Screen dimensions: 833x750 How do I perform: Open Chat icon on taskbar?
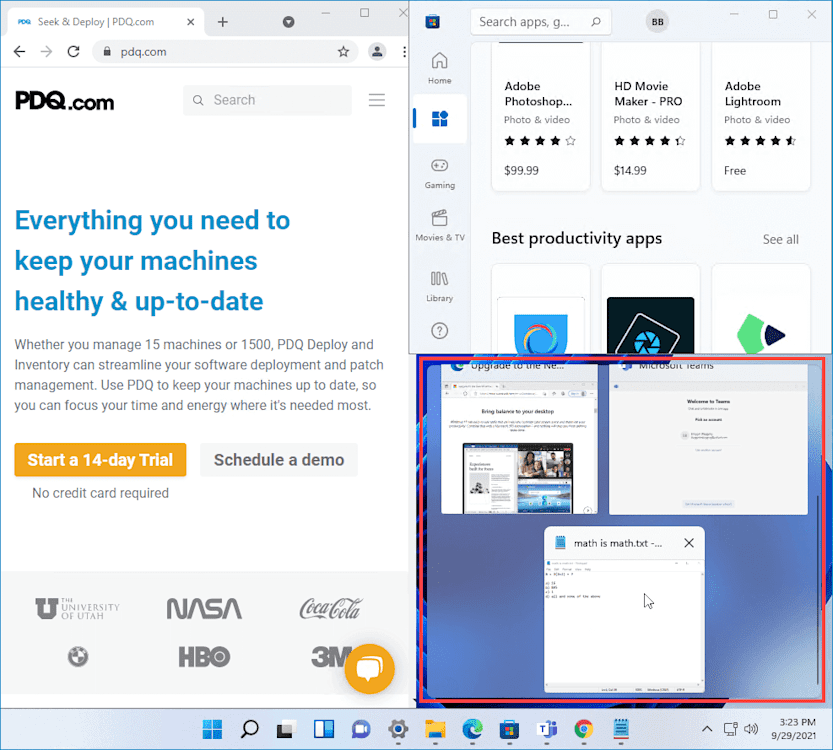(361, 729)
